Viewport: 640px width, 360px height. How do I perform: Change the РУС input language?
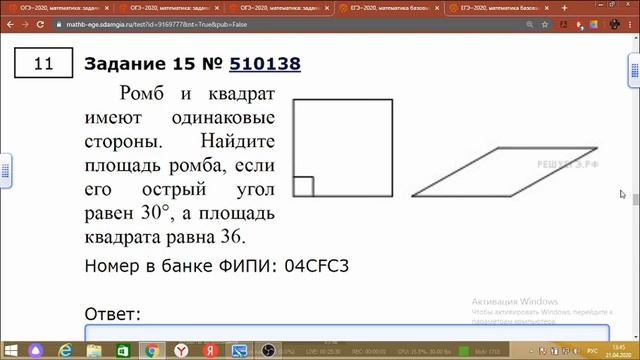point(592,351)
